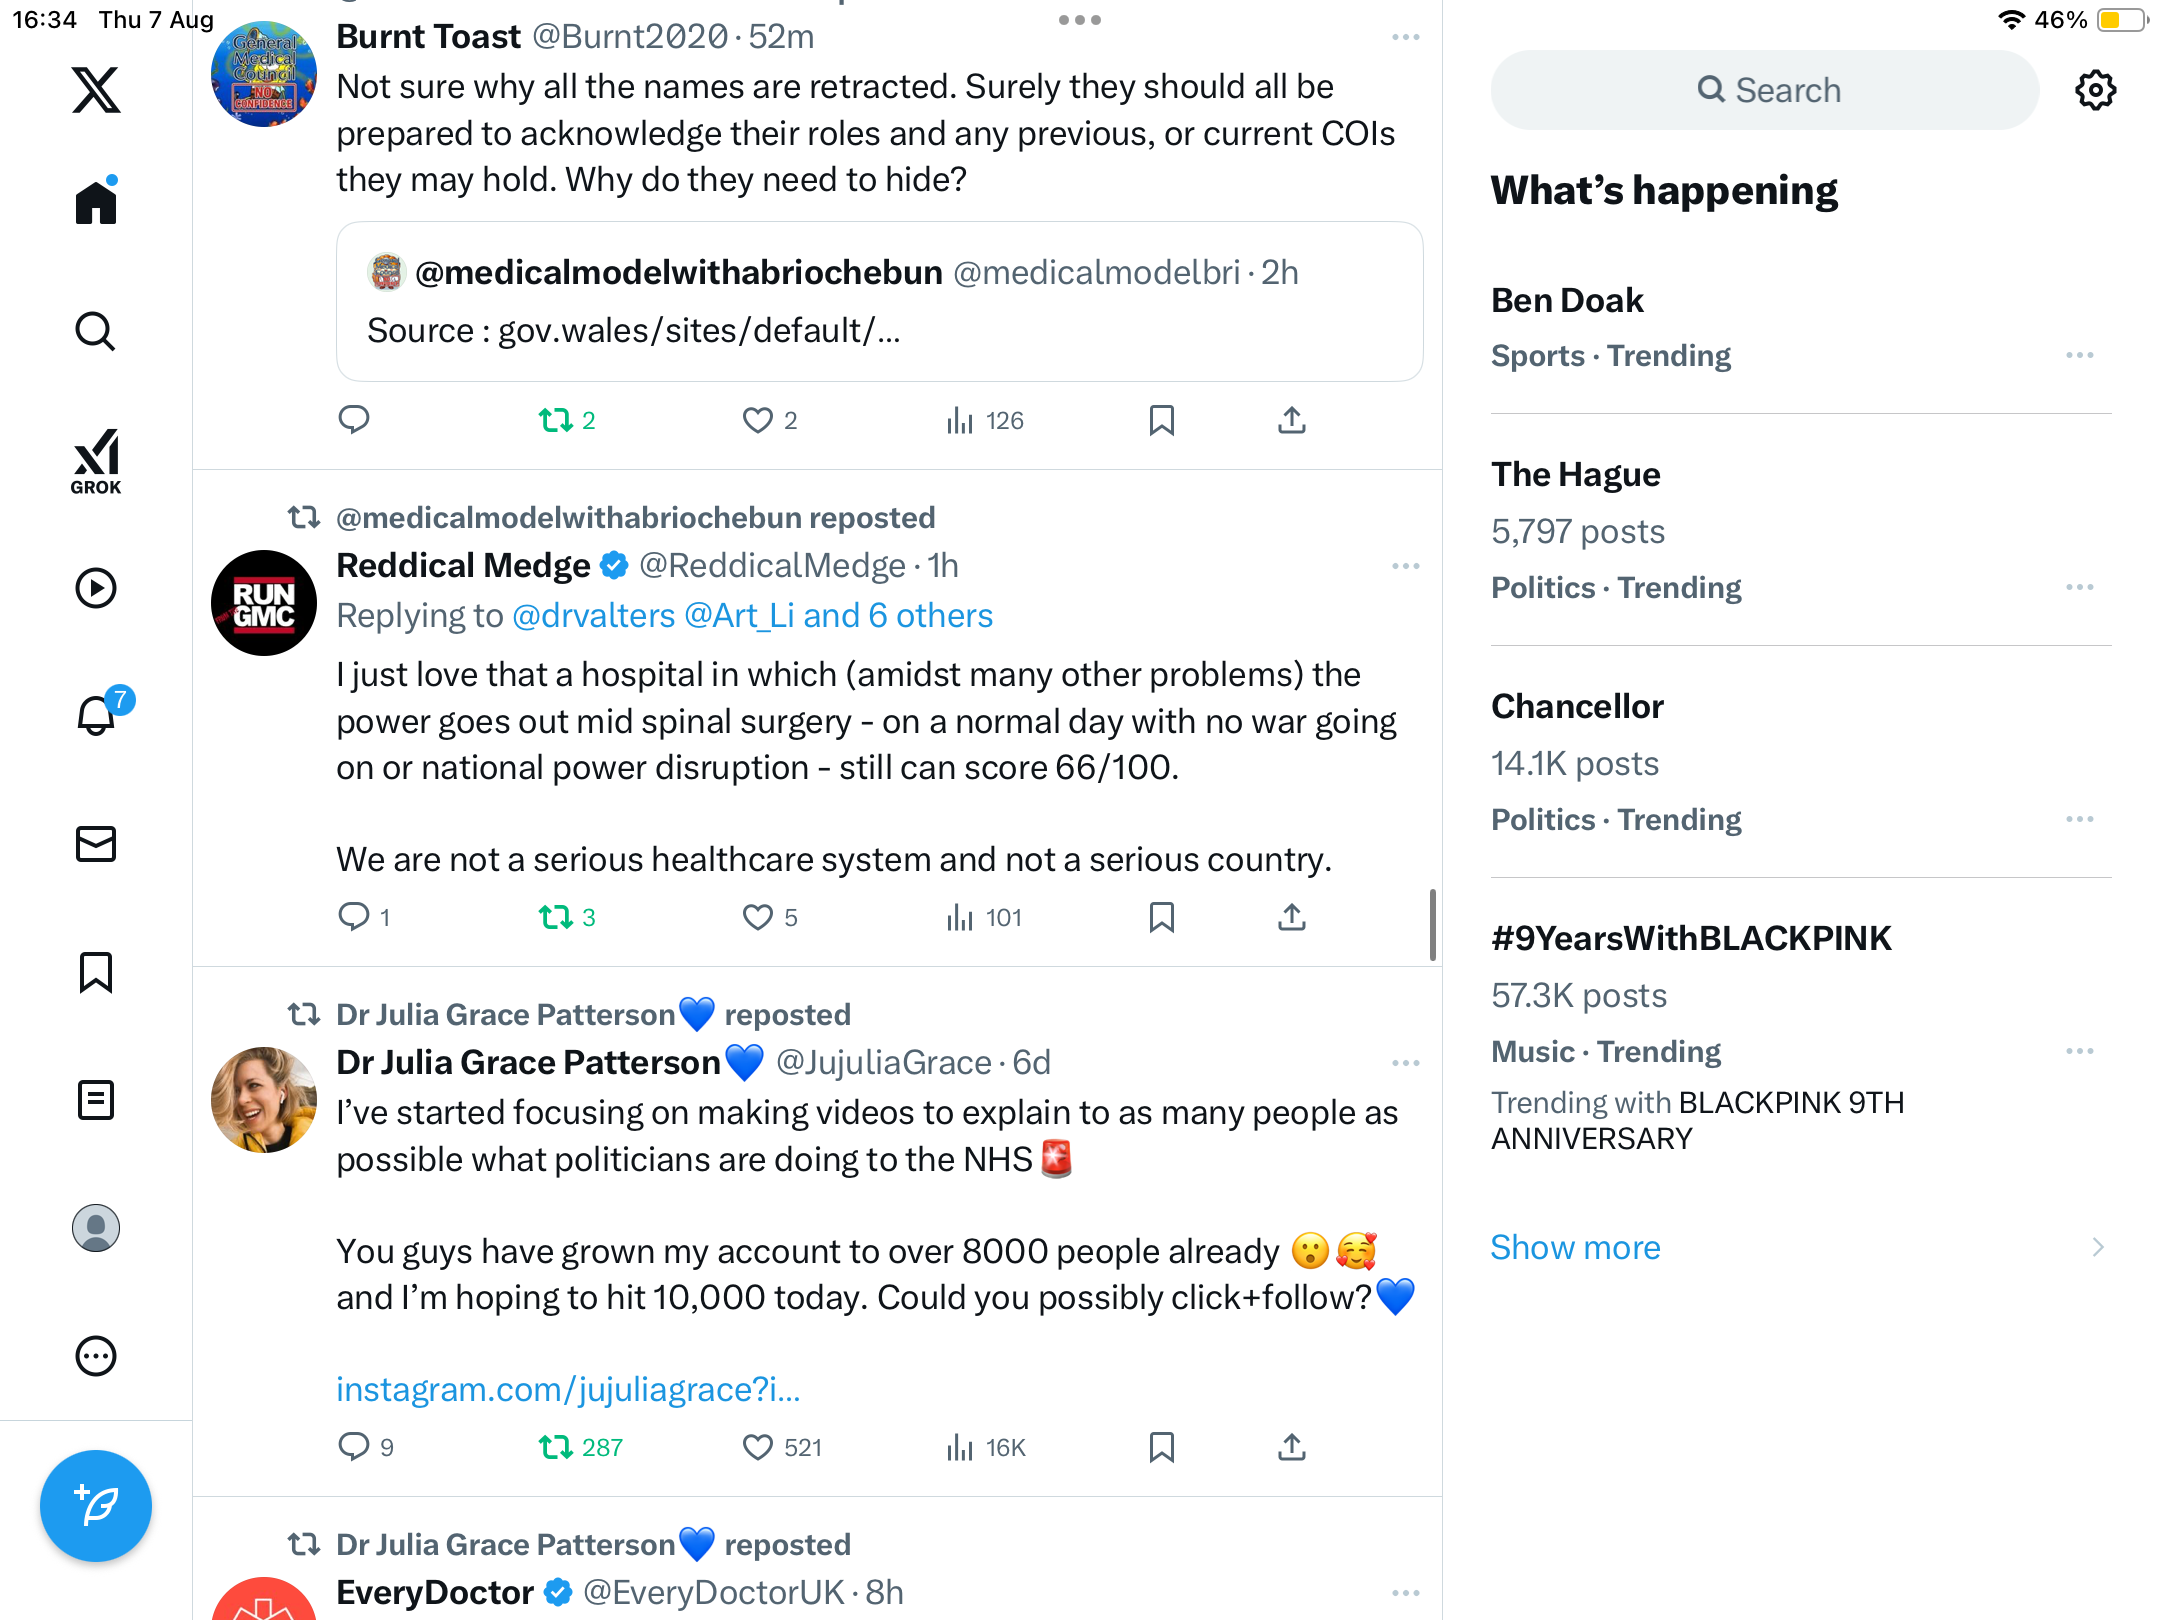
Task: Bookmark Dr Julia Grace Patterson's post
Action: tap(1161, 1447)
